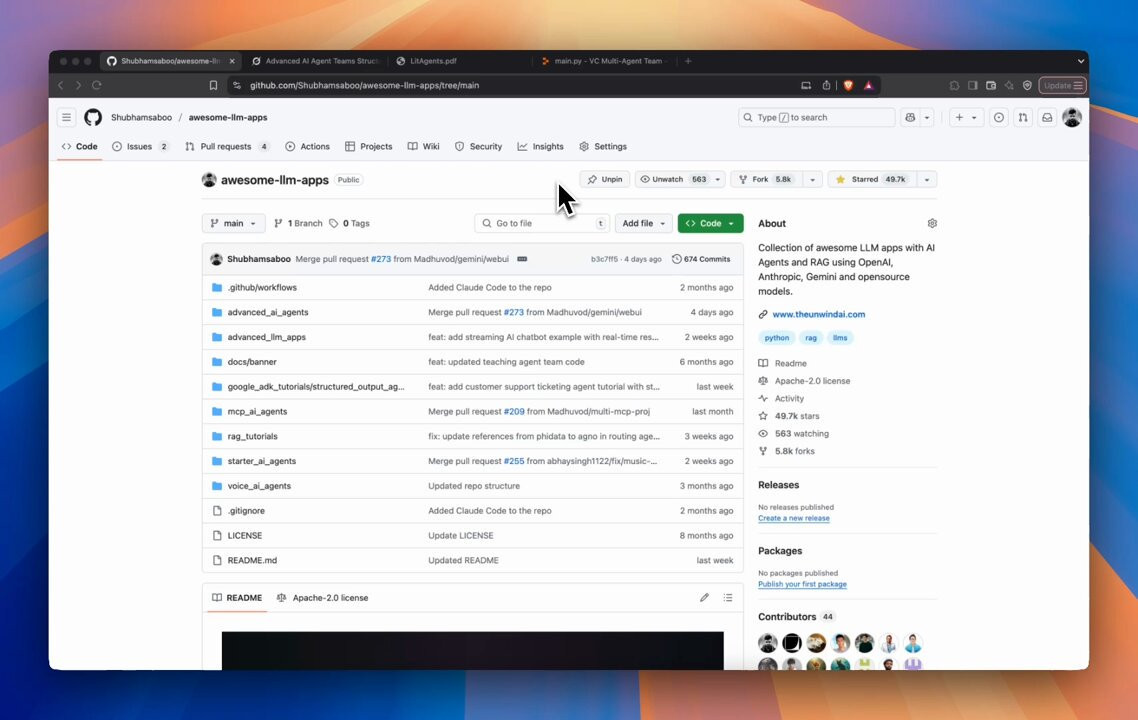Toggle the browser sidebar panel icon
The image size is (1138, 720).
(973, 85)
